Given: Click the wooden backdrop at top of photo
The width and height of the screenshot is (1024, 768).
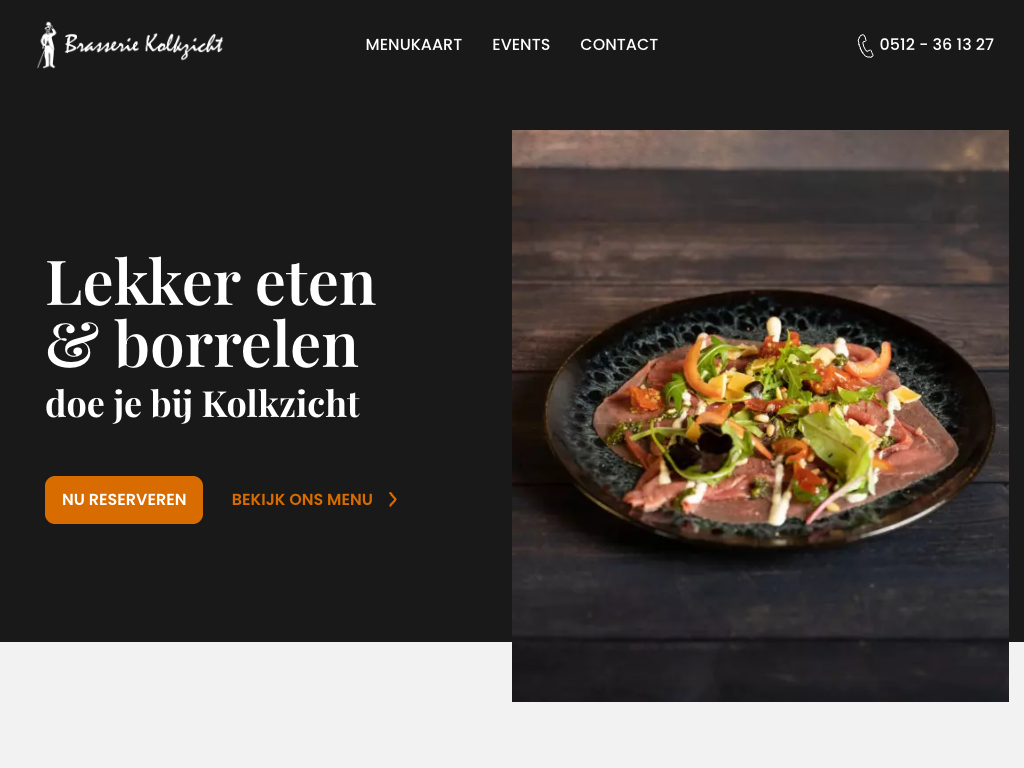Looking at the screenshot, I should click(760, 150).
